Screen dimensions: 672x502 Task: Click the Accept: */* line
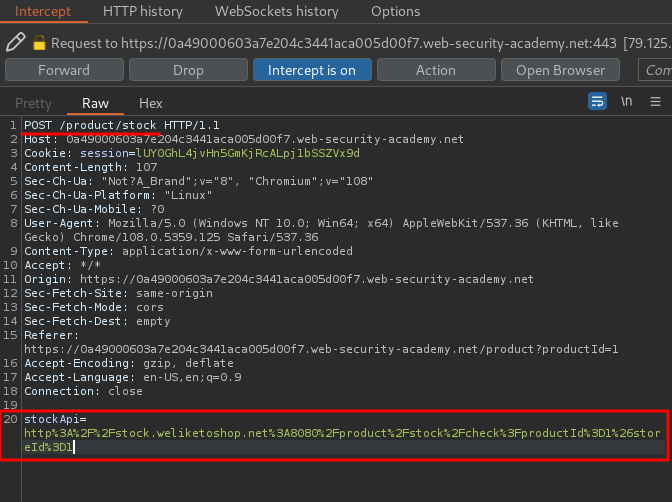coord(62,265)
